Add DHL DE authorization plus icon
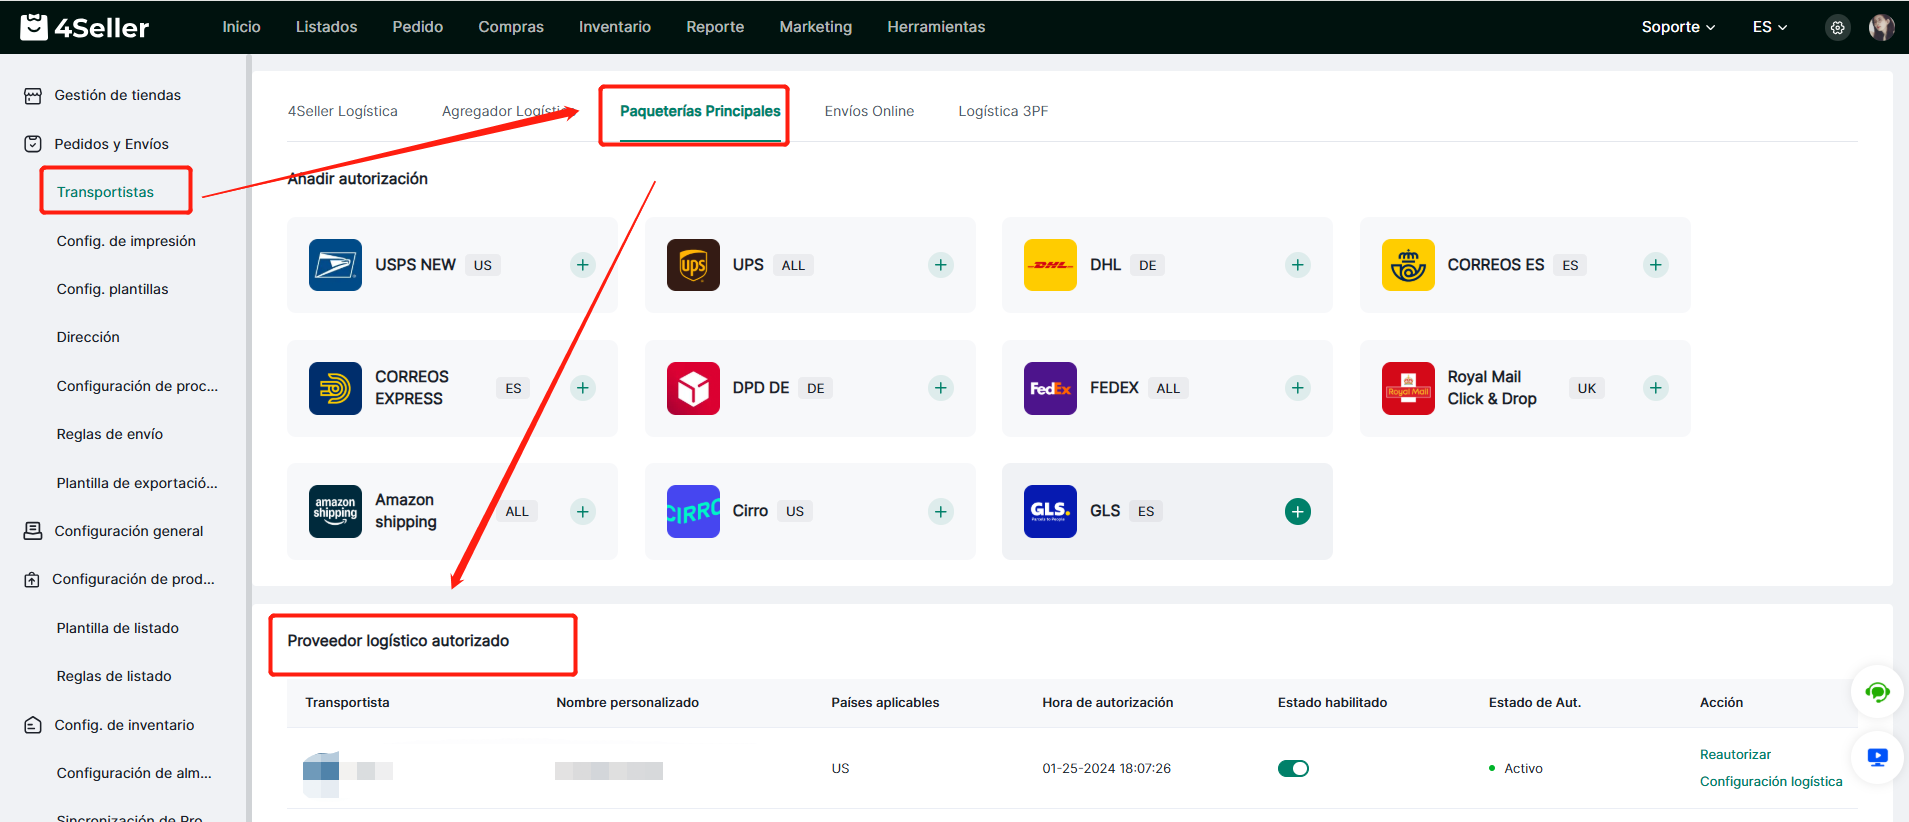Image resolution: width=1909 pixels, height=822 pixels. coord(1297,265)
